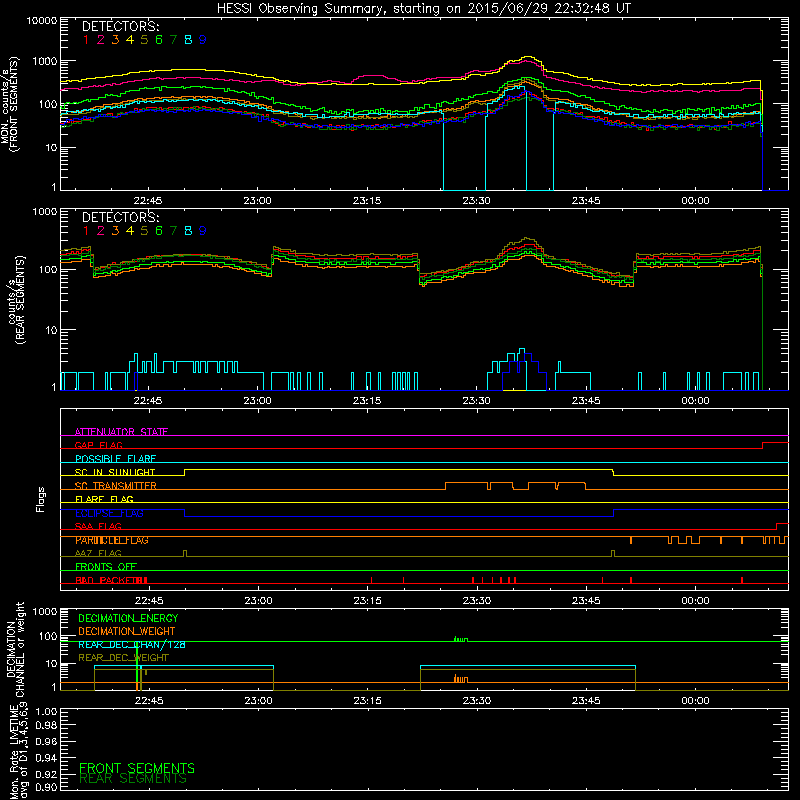The height and width of the screenshot is (800, 800).
Task: Click the DECIMATION_ENERGY legend entry
Action: (x=128, y=618)
